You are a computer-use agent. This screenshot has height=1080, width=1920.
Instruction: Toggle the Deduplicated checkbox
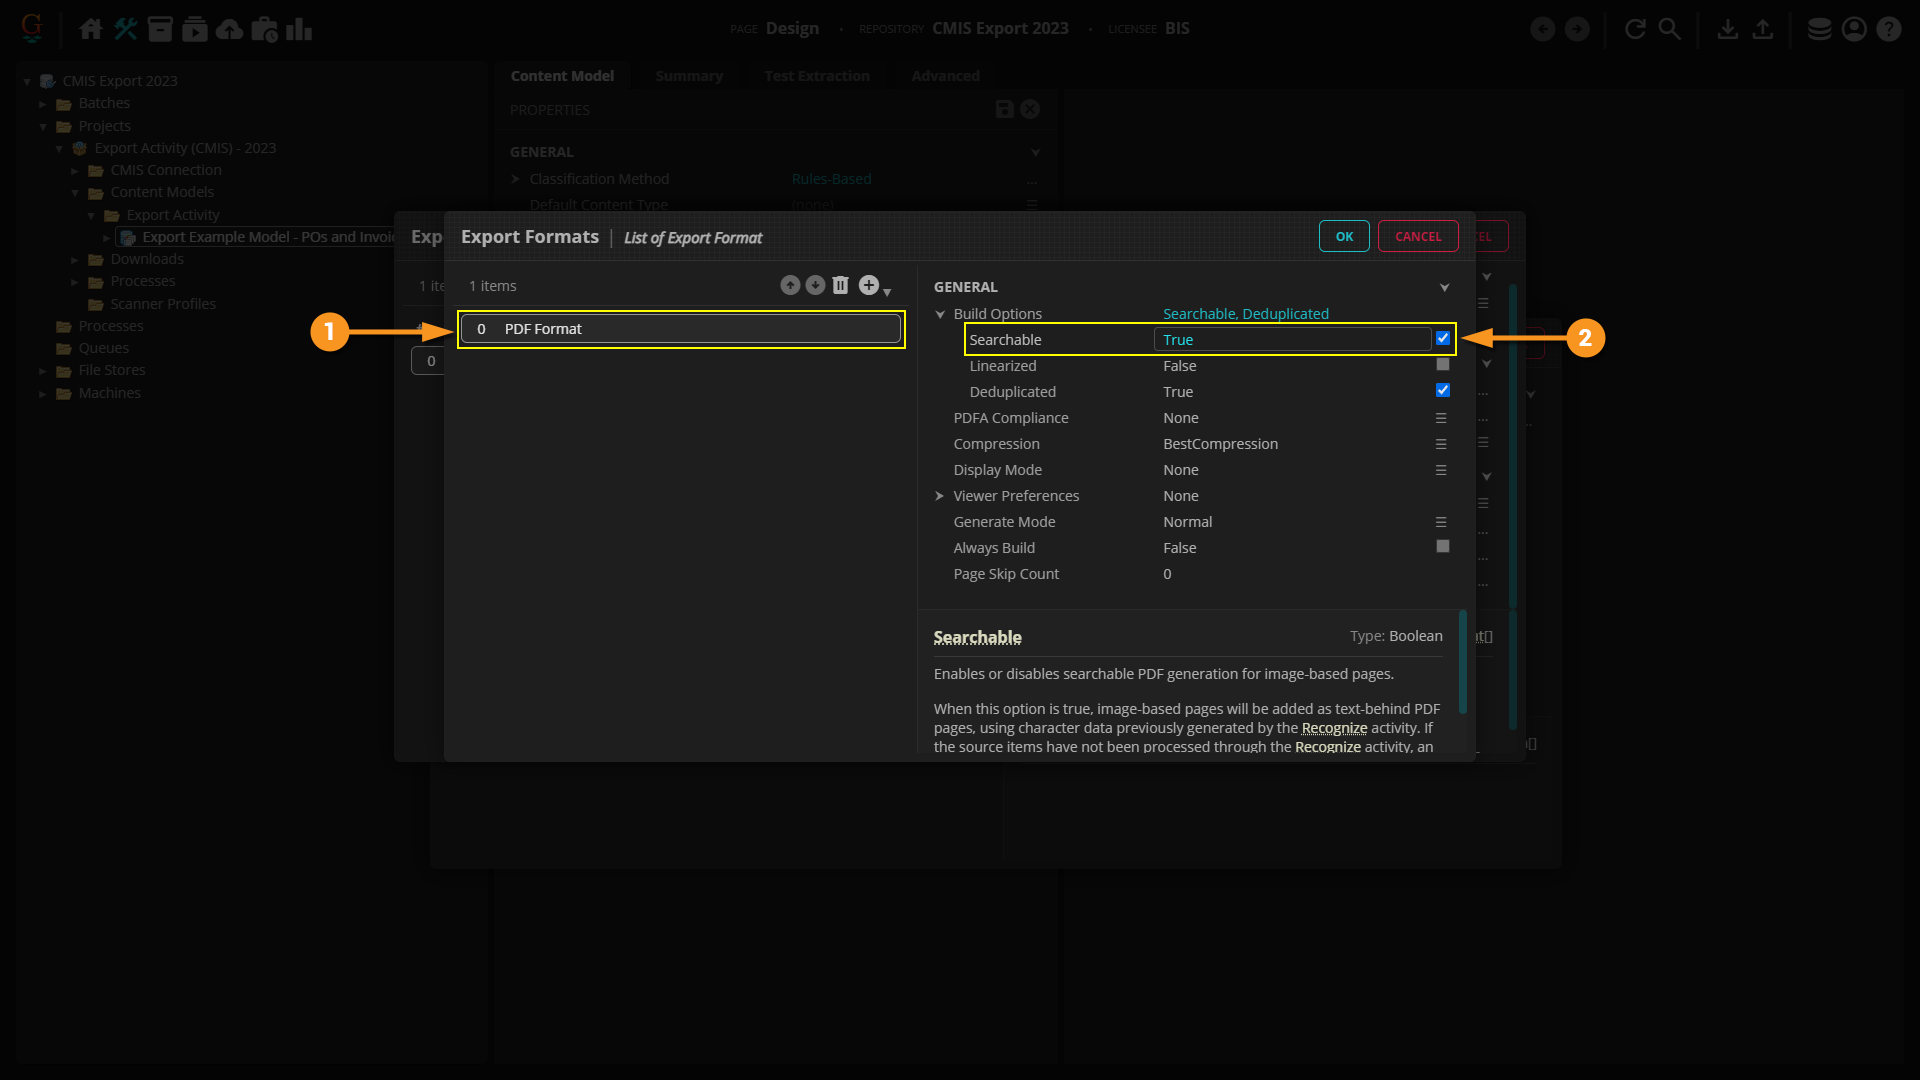[1442, 391]
